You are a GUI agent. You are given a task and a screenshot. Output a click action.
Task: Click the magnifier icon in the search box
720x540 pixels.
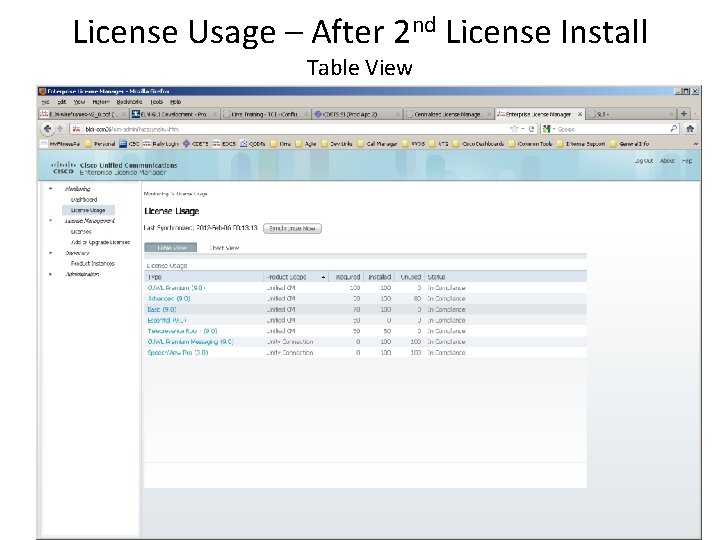point(674,129)
